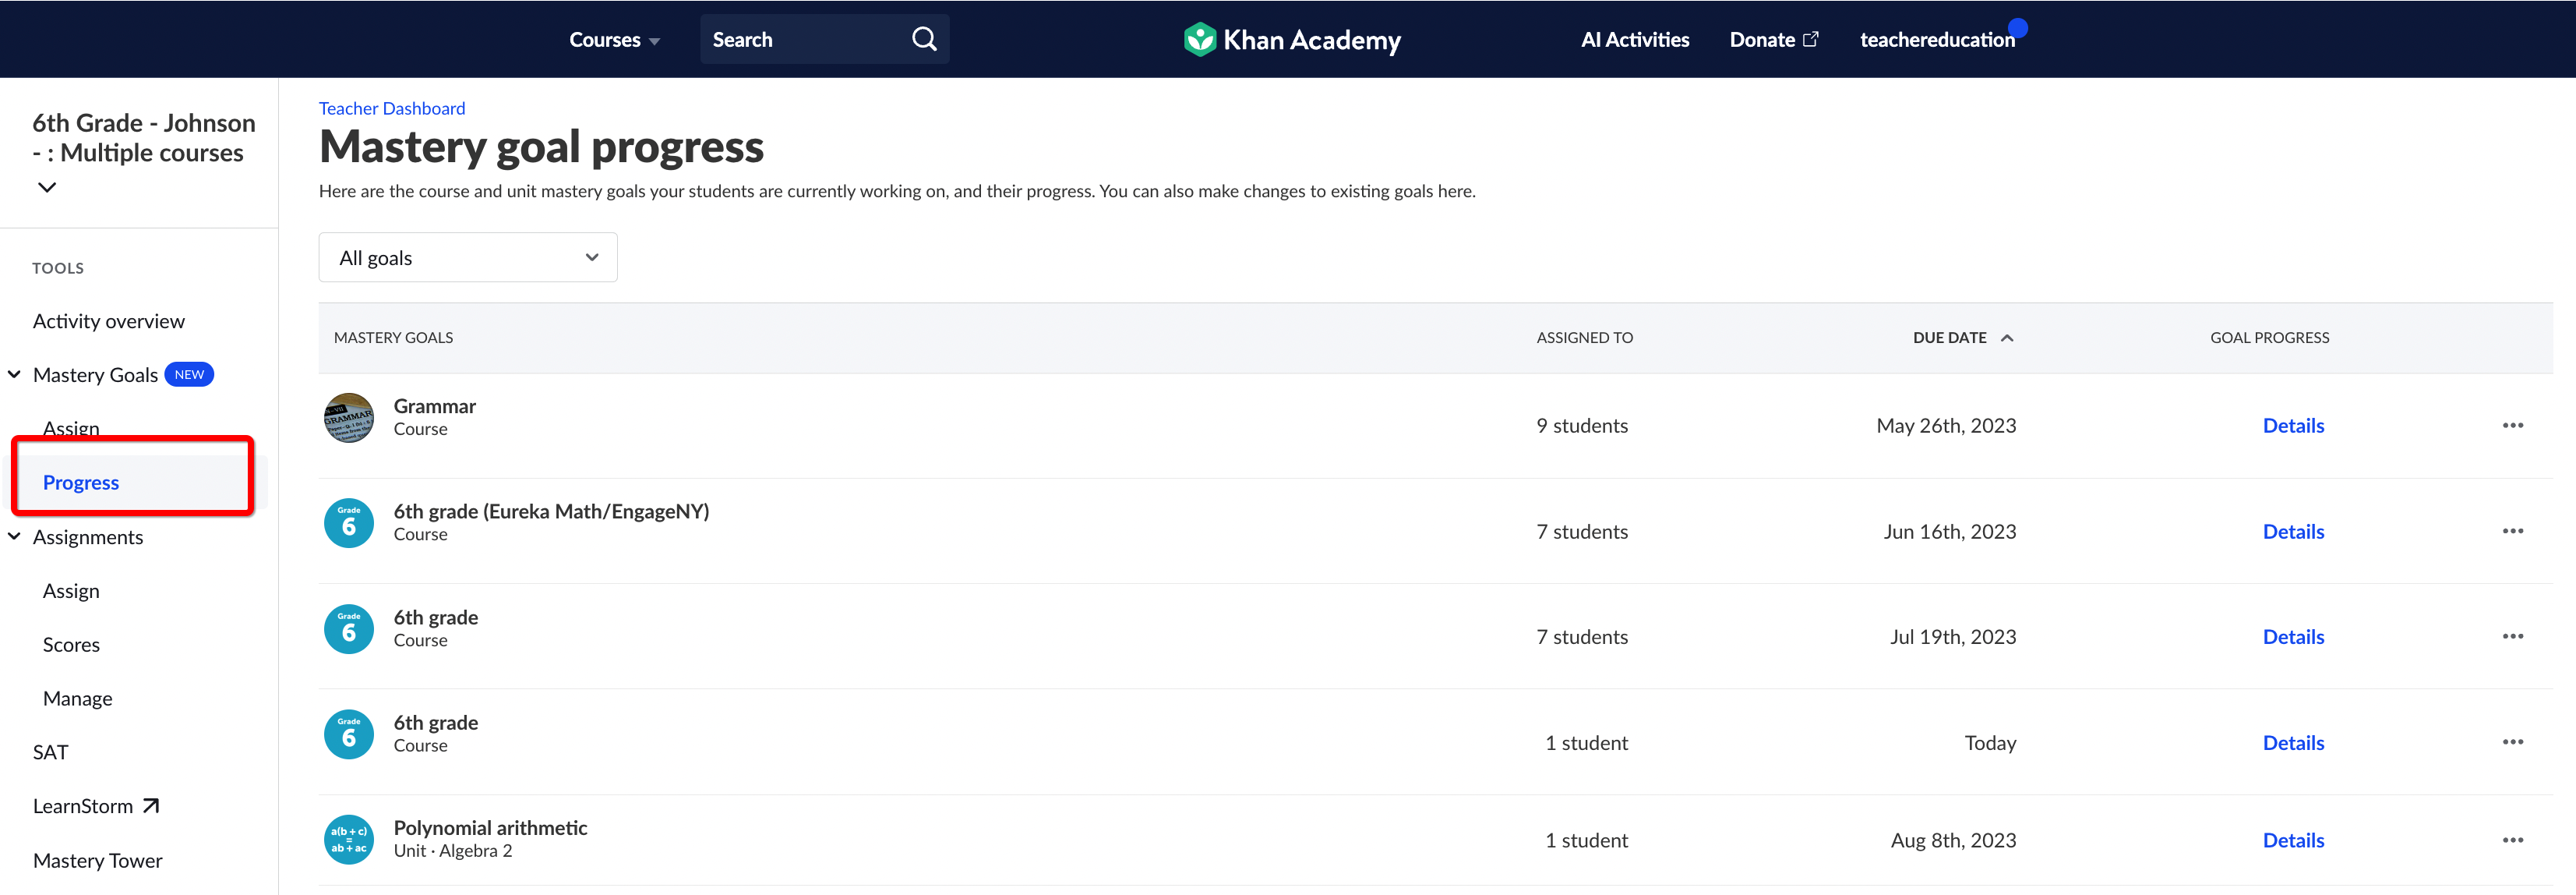Screen dimensions: 2576x895
Task: Open more options for Grammar row
Action: click(2512, 426)
